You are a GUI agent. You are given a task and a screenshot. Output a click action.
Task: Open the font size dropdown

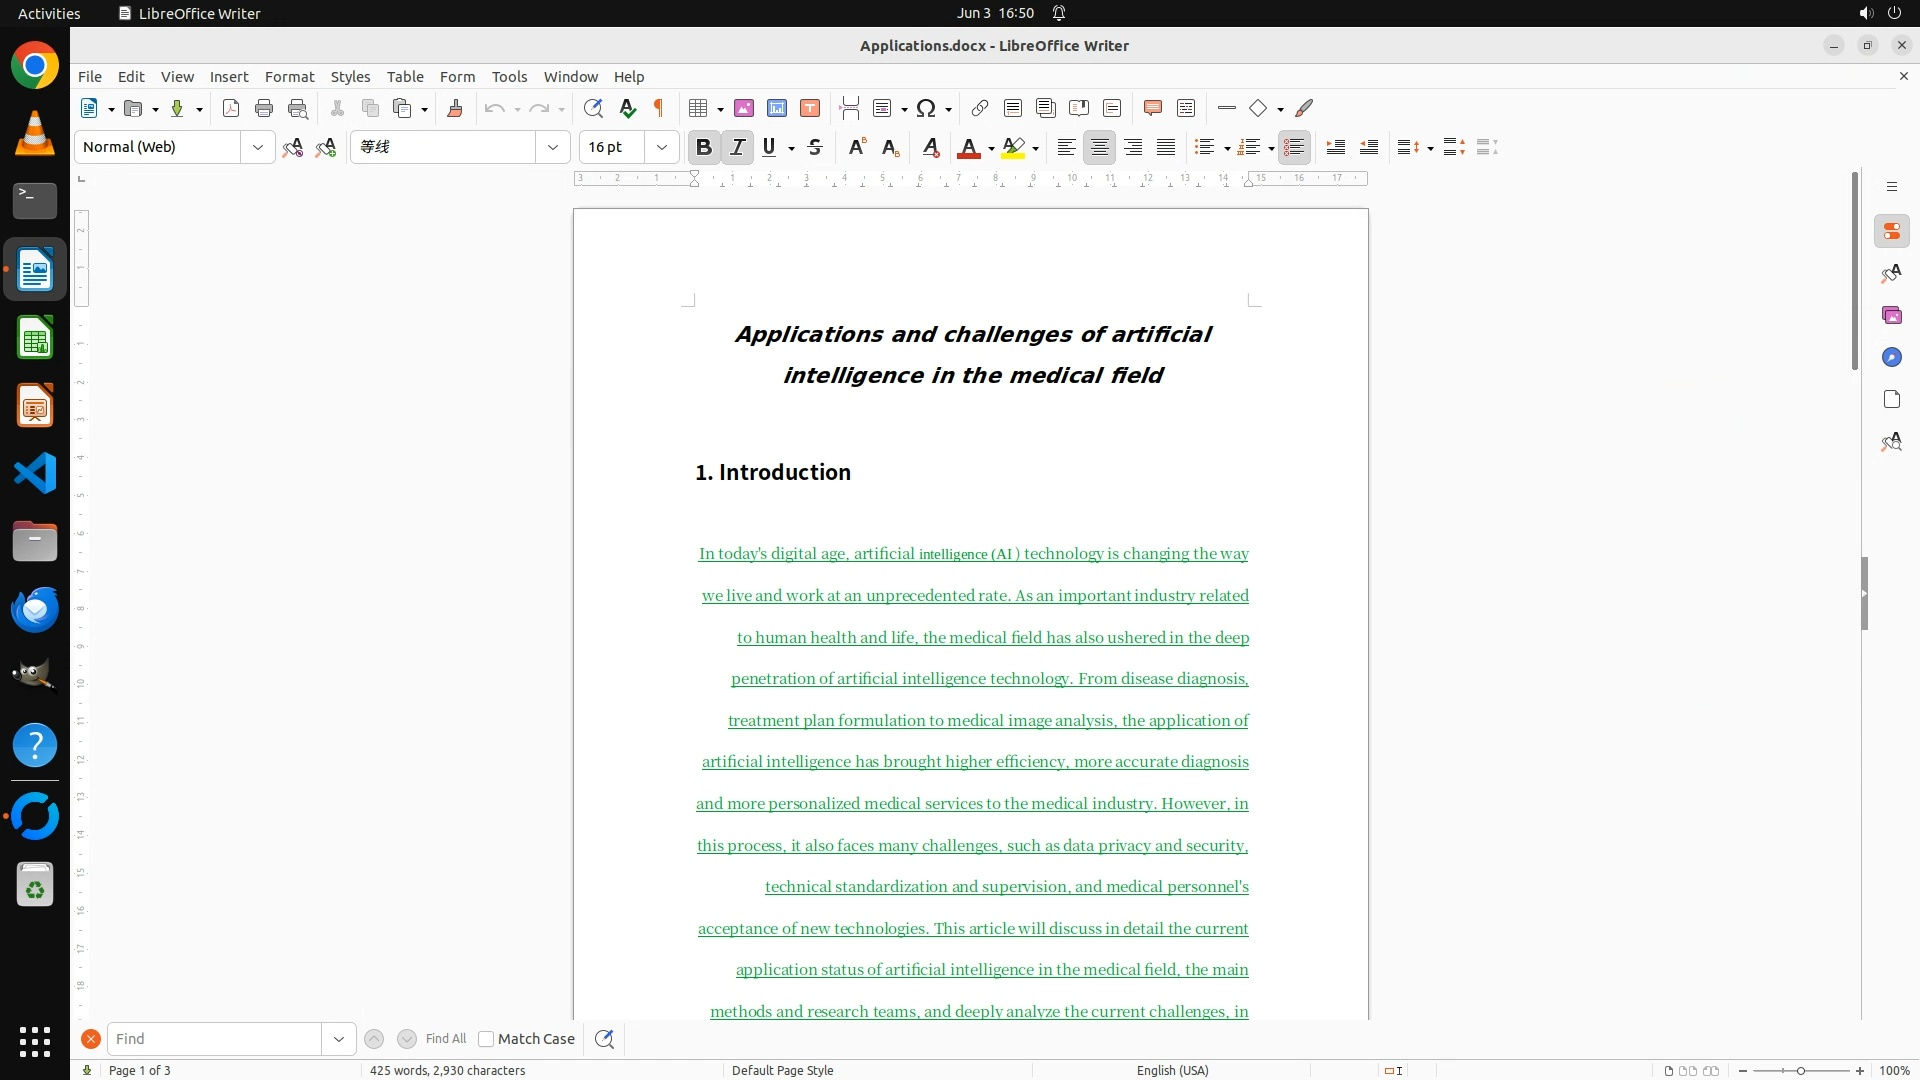tap(661, 147)
